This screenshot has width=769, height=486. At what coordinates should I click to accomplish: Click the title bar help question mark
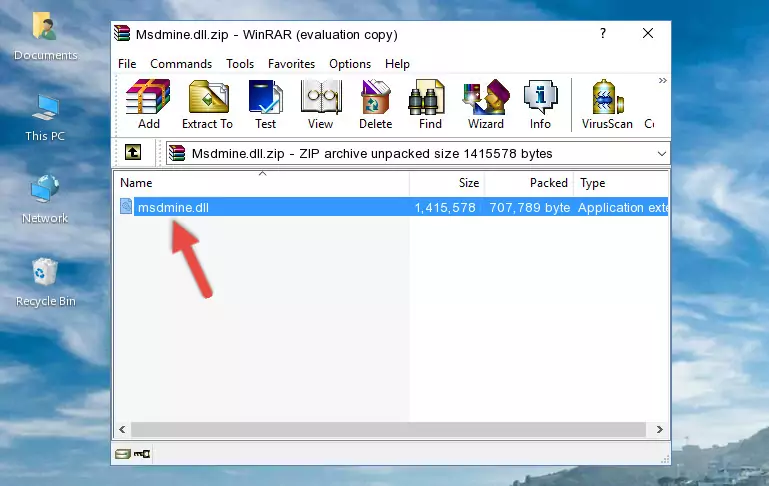click(603, 33)
